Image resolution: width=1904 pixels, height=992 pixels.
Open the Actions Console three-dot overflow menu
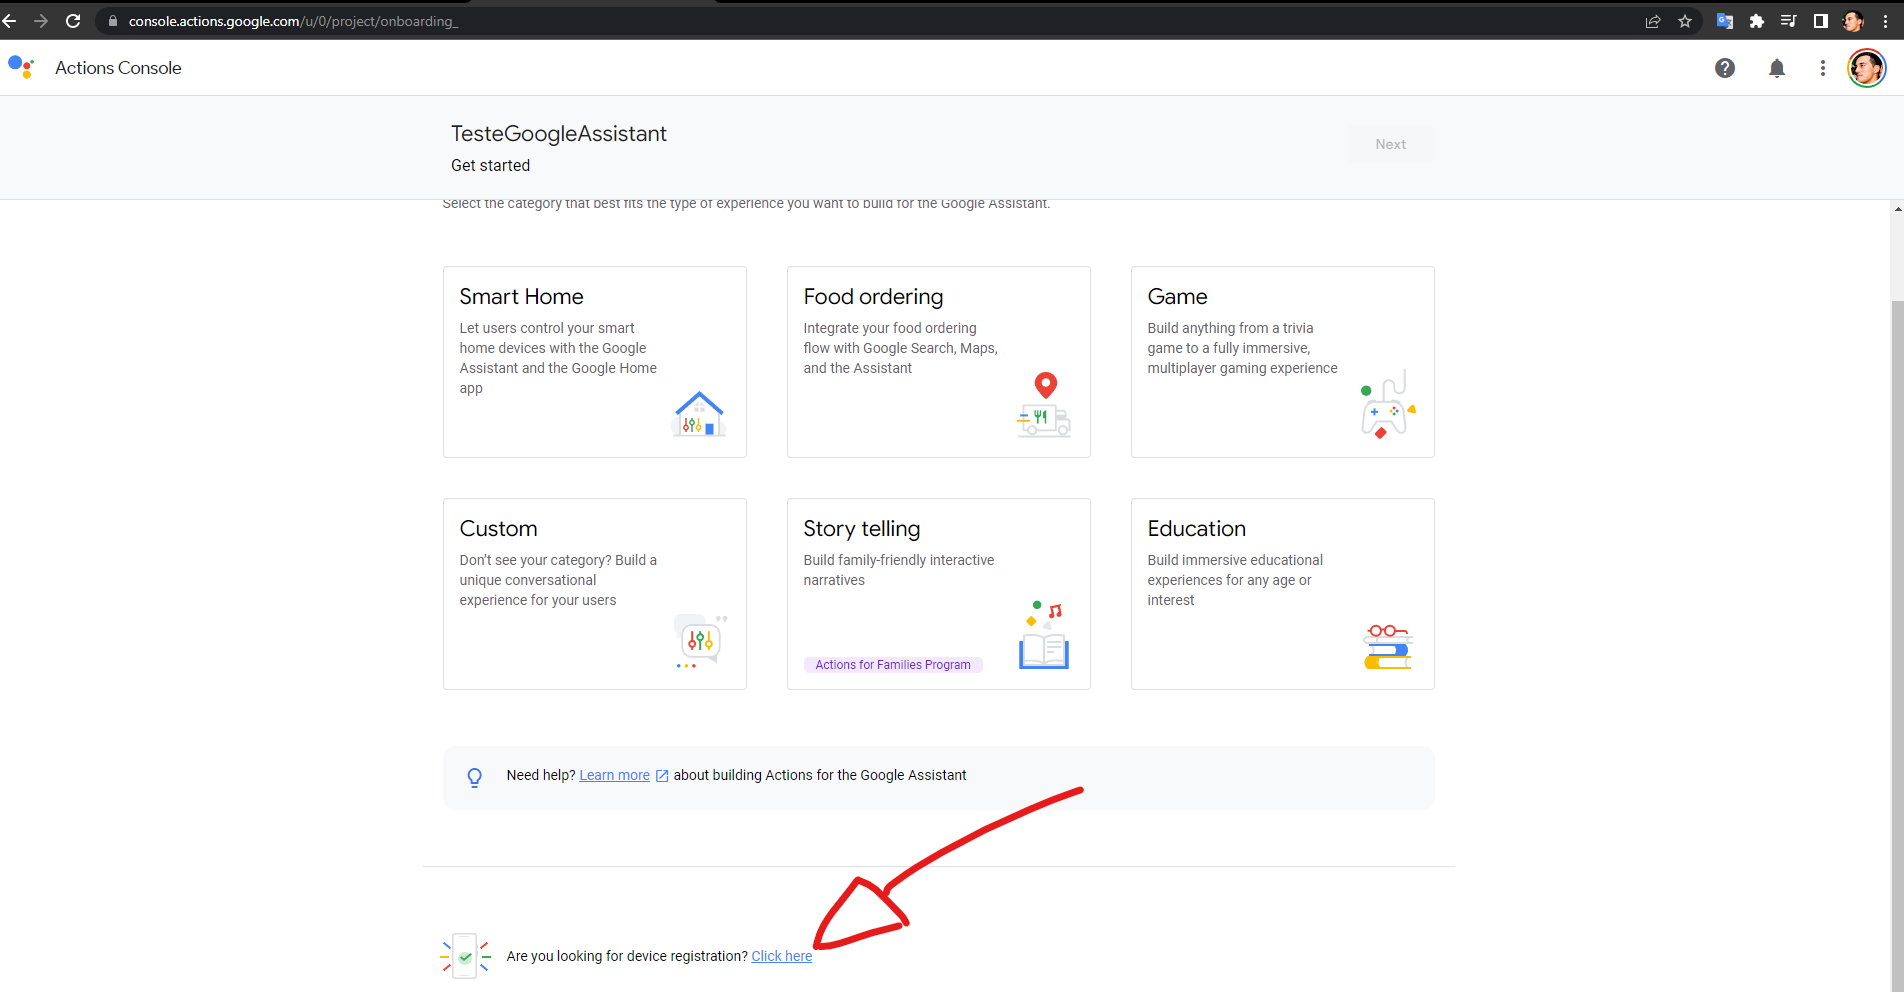(x=1822, y=68)
